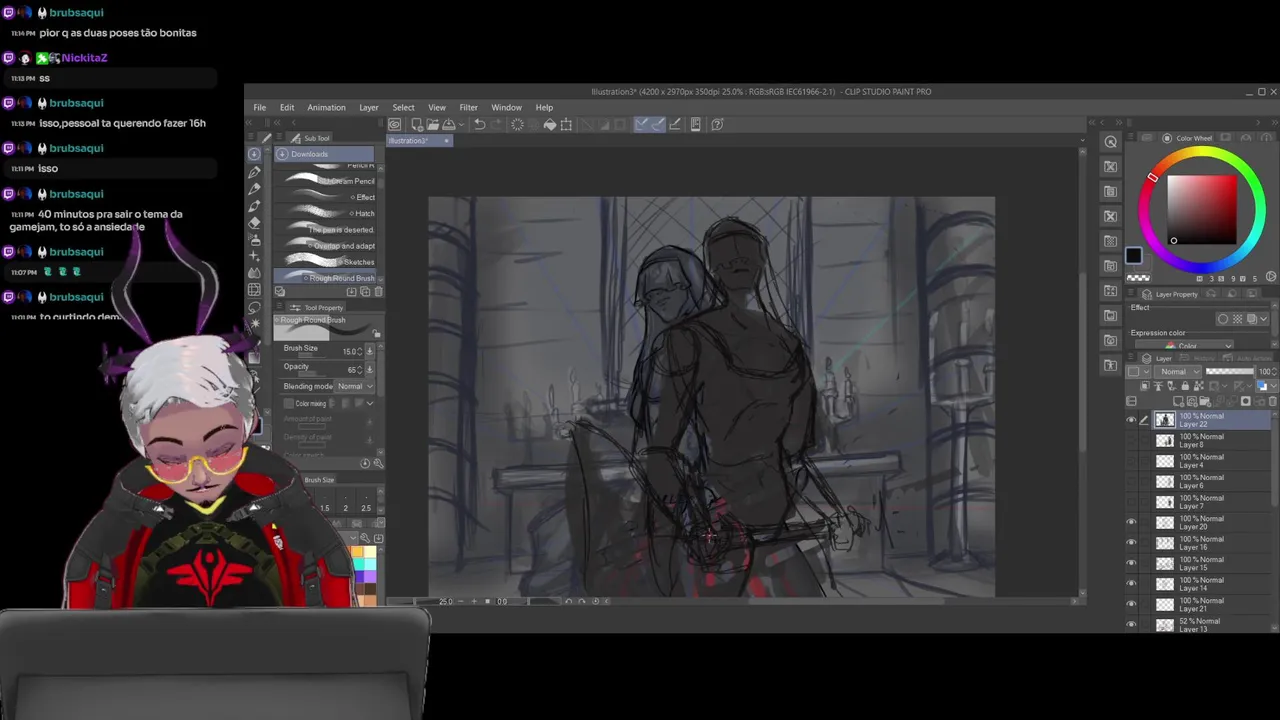
Task: Adjust the layer opacity slider in the Layer panel
Action: coord(1230,372)
